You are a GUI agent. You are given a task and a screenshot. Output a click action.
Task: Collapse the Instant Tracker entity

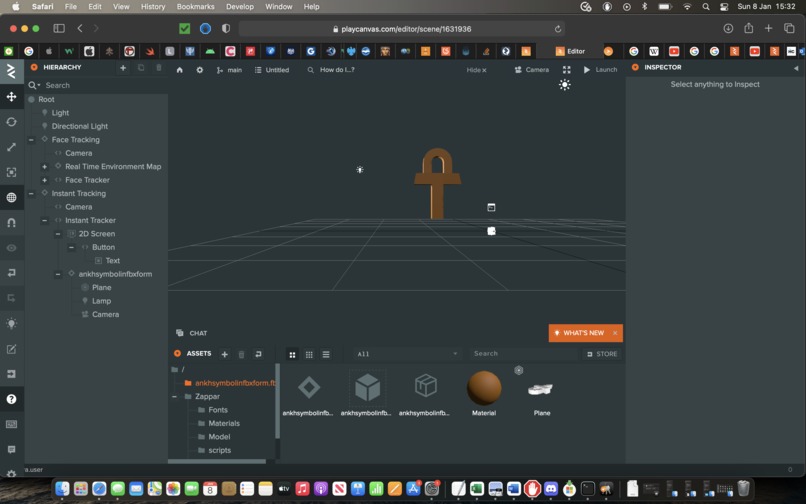pos(45,221)
